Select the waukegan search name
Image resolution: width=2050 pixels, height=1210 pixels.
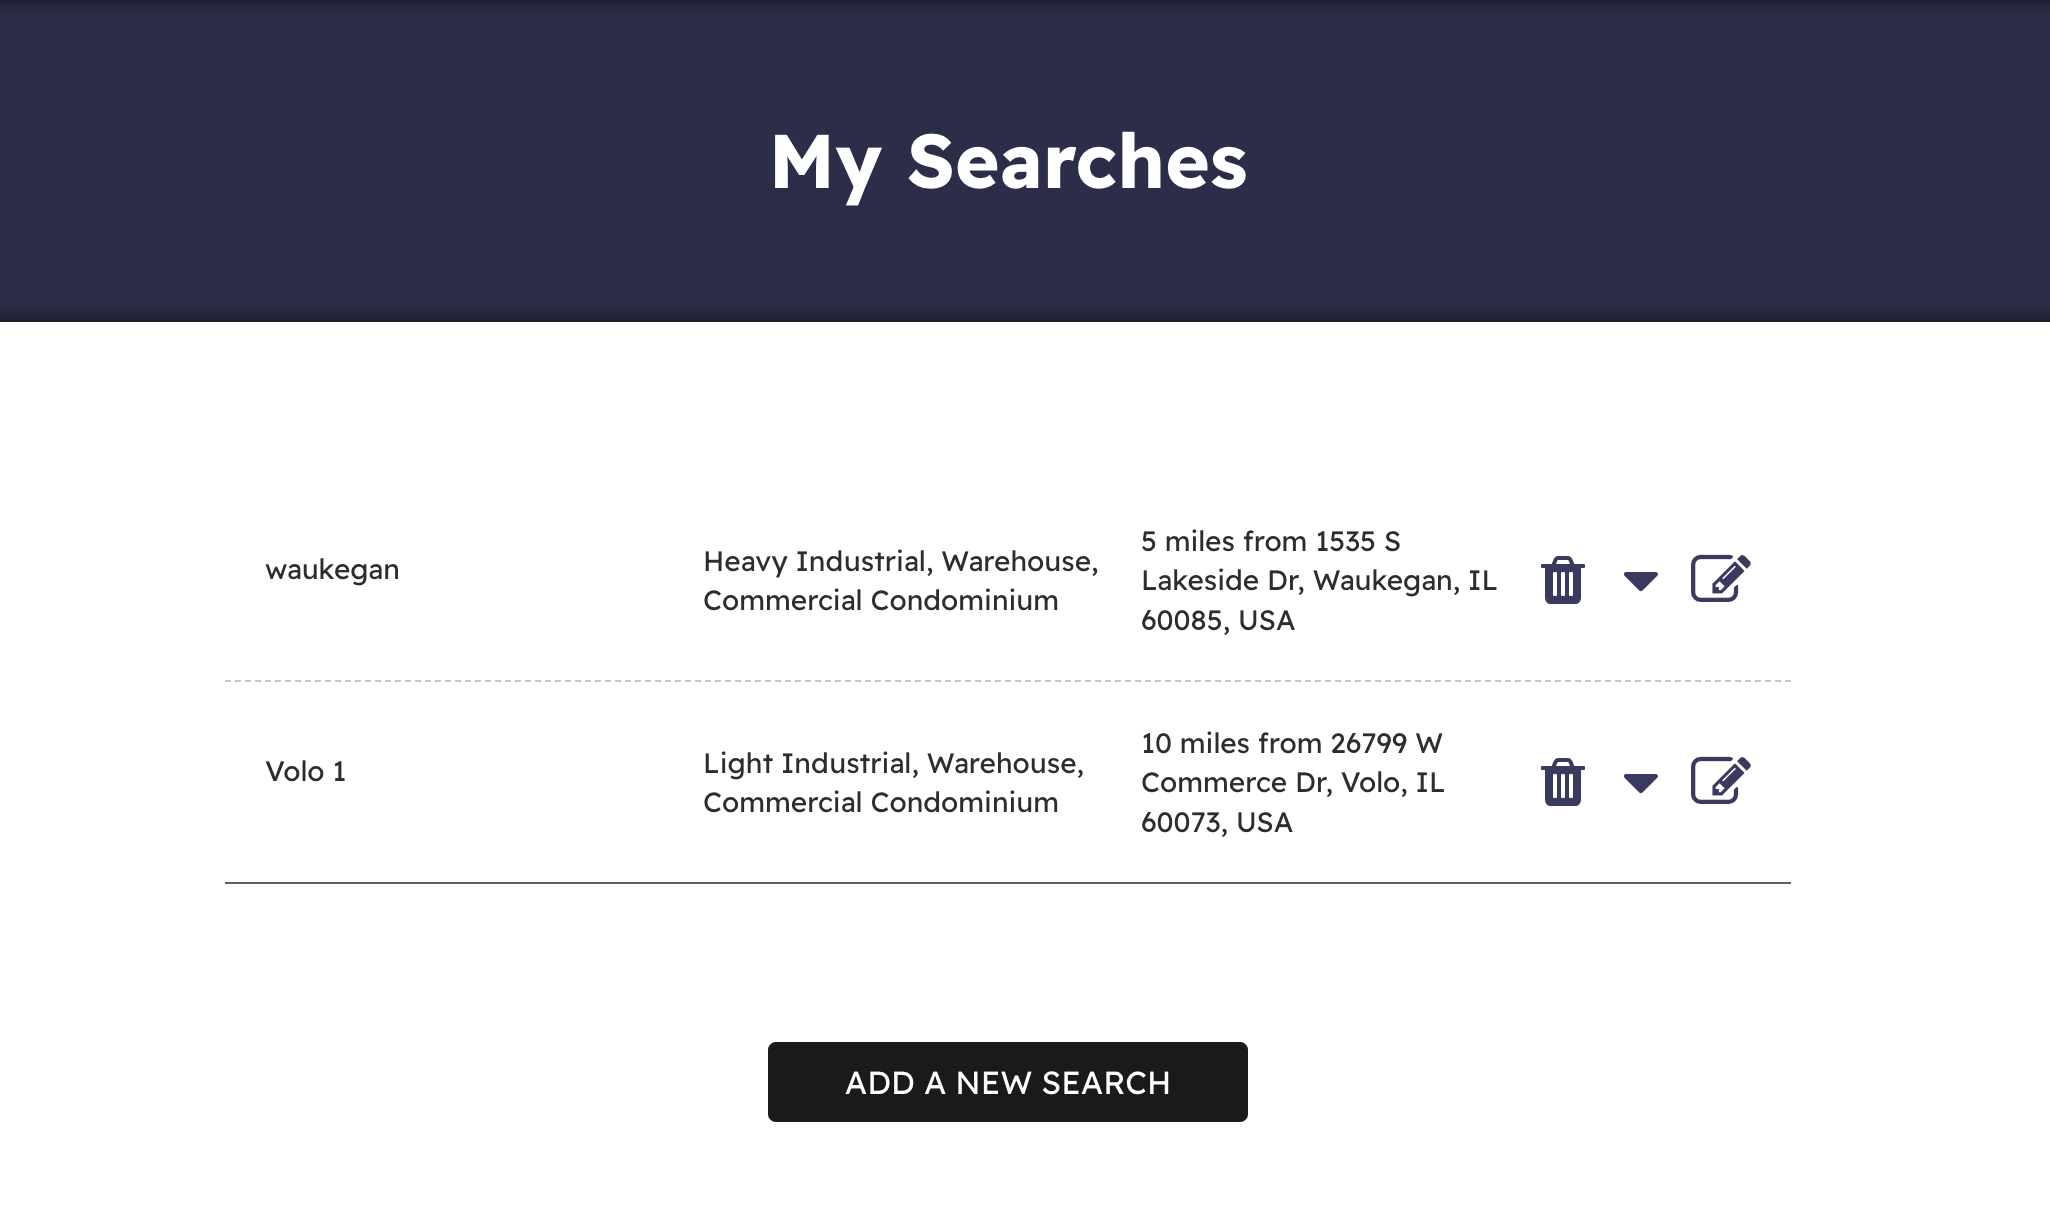point(332,570)
